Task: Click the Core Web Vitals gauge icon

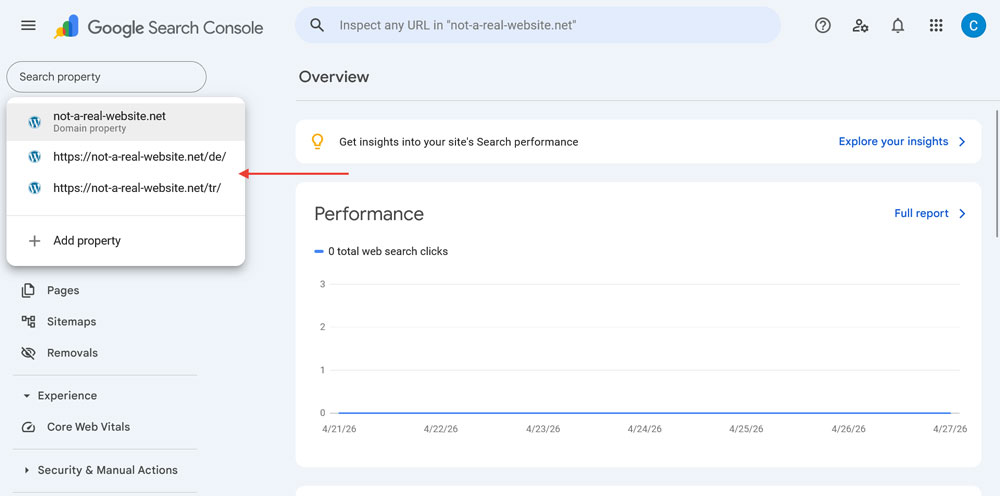Action: coord(28,427)
